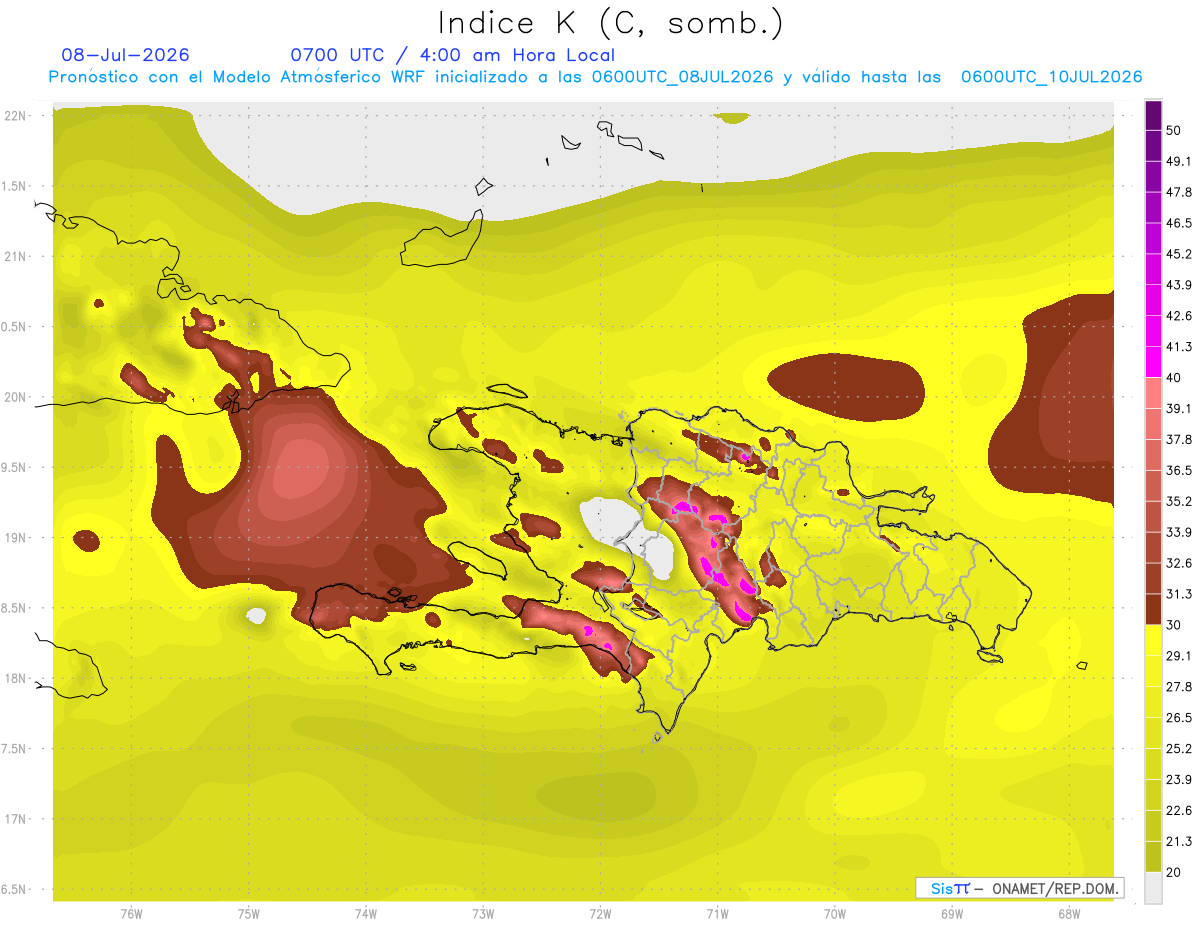This screenshot has width=1200, height=927.
Task: Click the valid-until time '0600UTC_10JUL2026'
Action: pos(1051,77)
